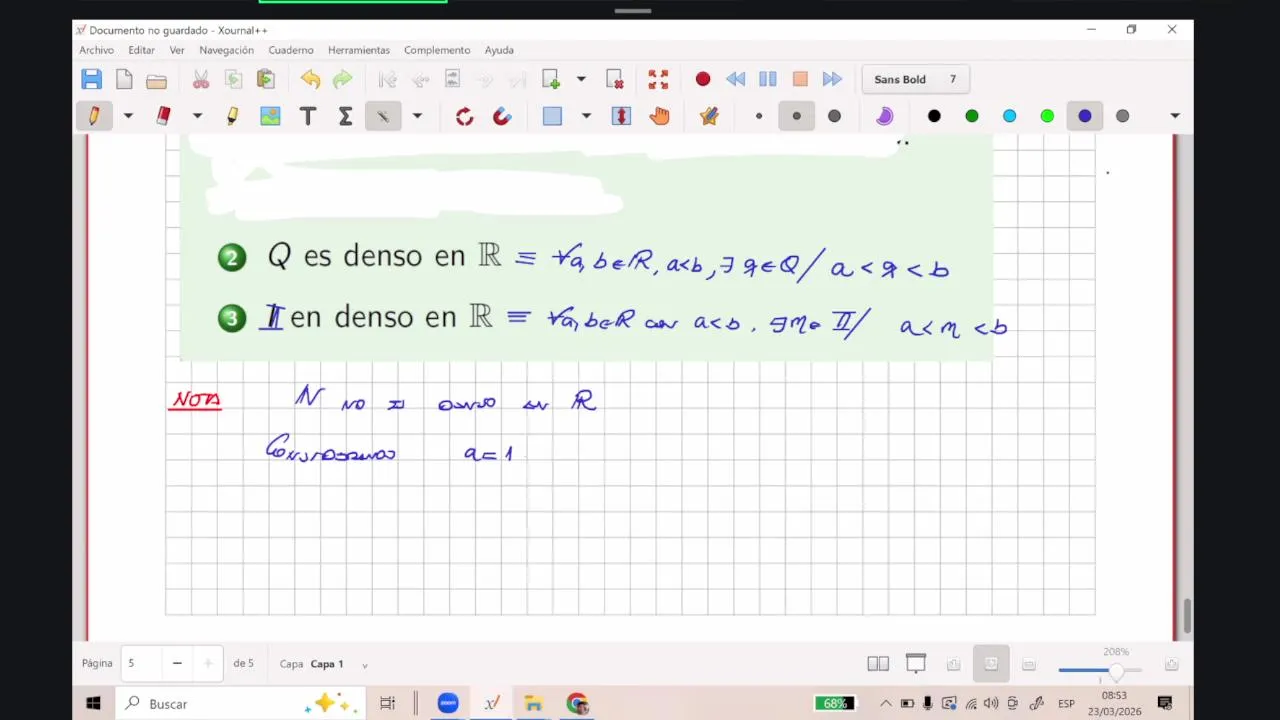This screenshot has height=720, width=1280.
Task: Insert a new page after the current one
Action: [551, 79]
